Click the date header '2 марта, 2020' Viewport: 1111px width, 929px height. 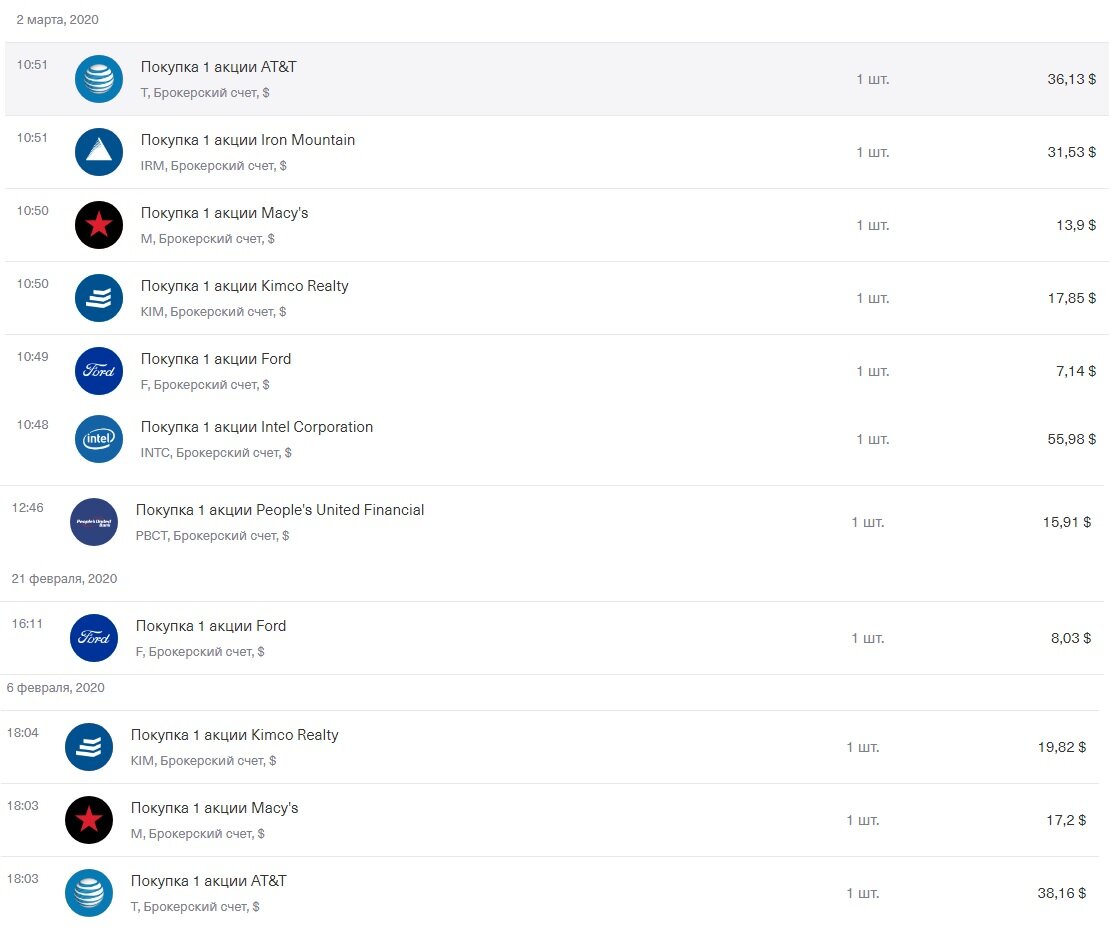coord(57,20)
